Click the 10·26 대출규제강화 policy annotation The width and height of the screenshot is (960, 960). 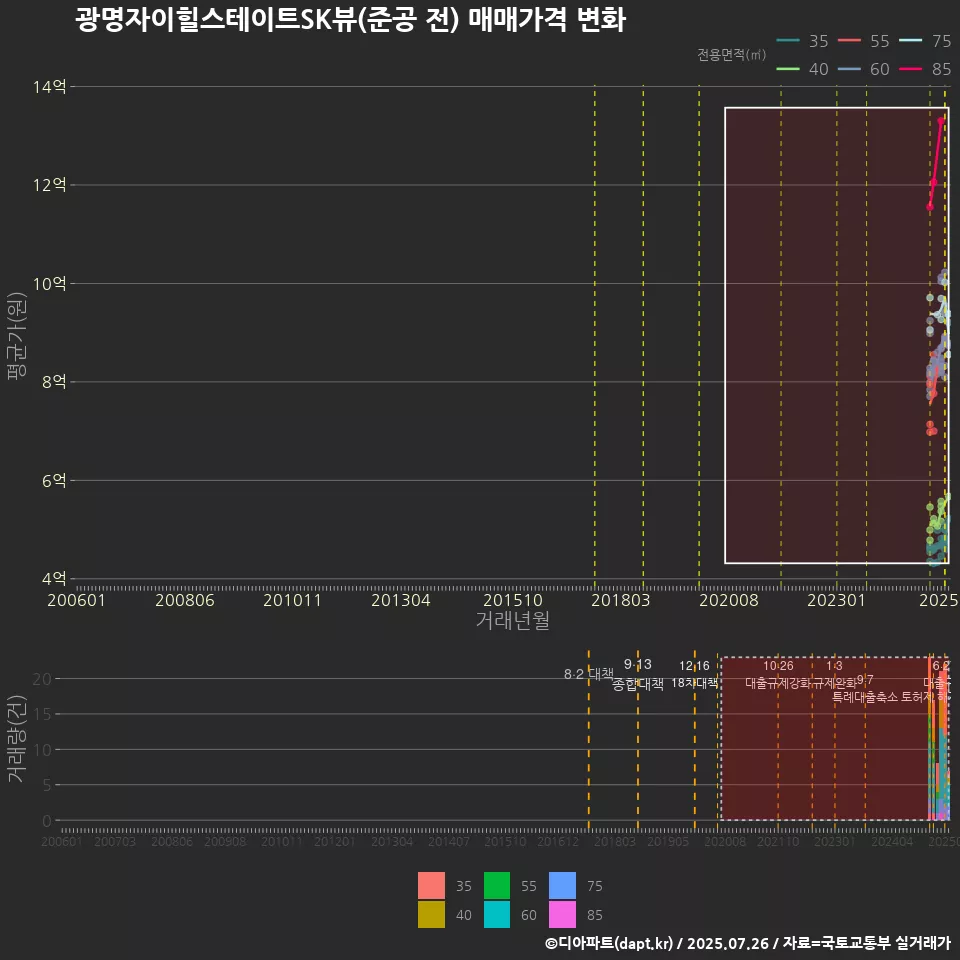pyautogui.click(x=778, y=674)
